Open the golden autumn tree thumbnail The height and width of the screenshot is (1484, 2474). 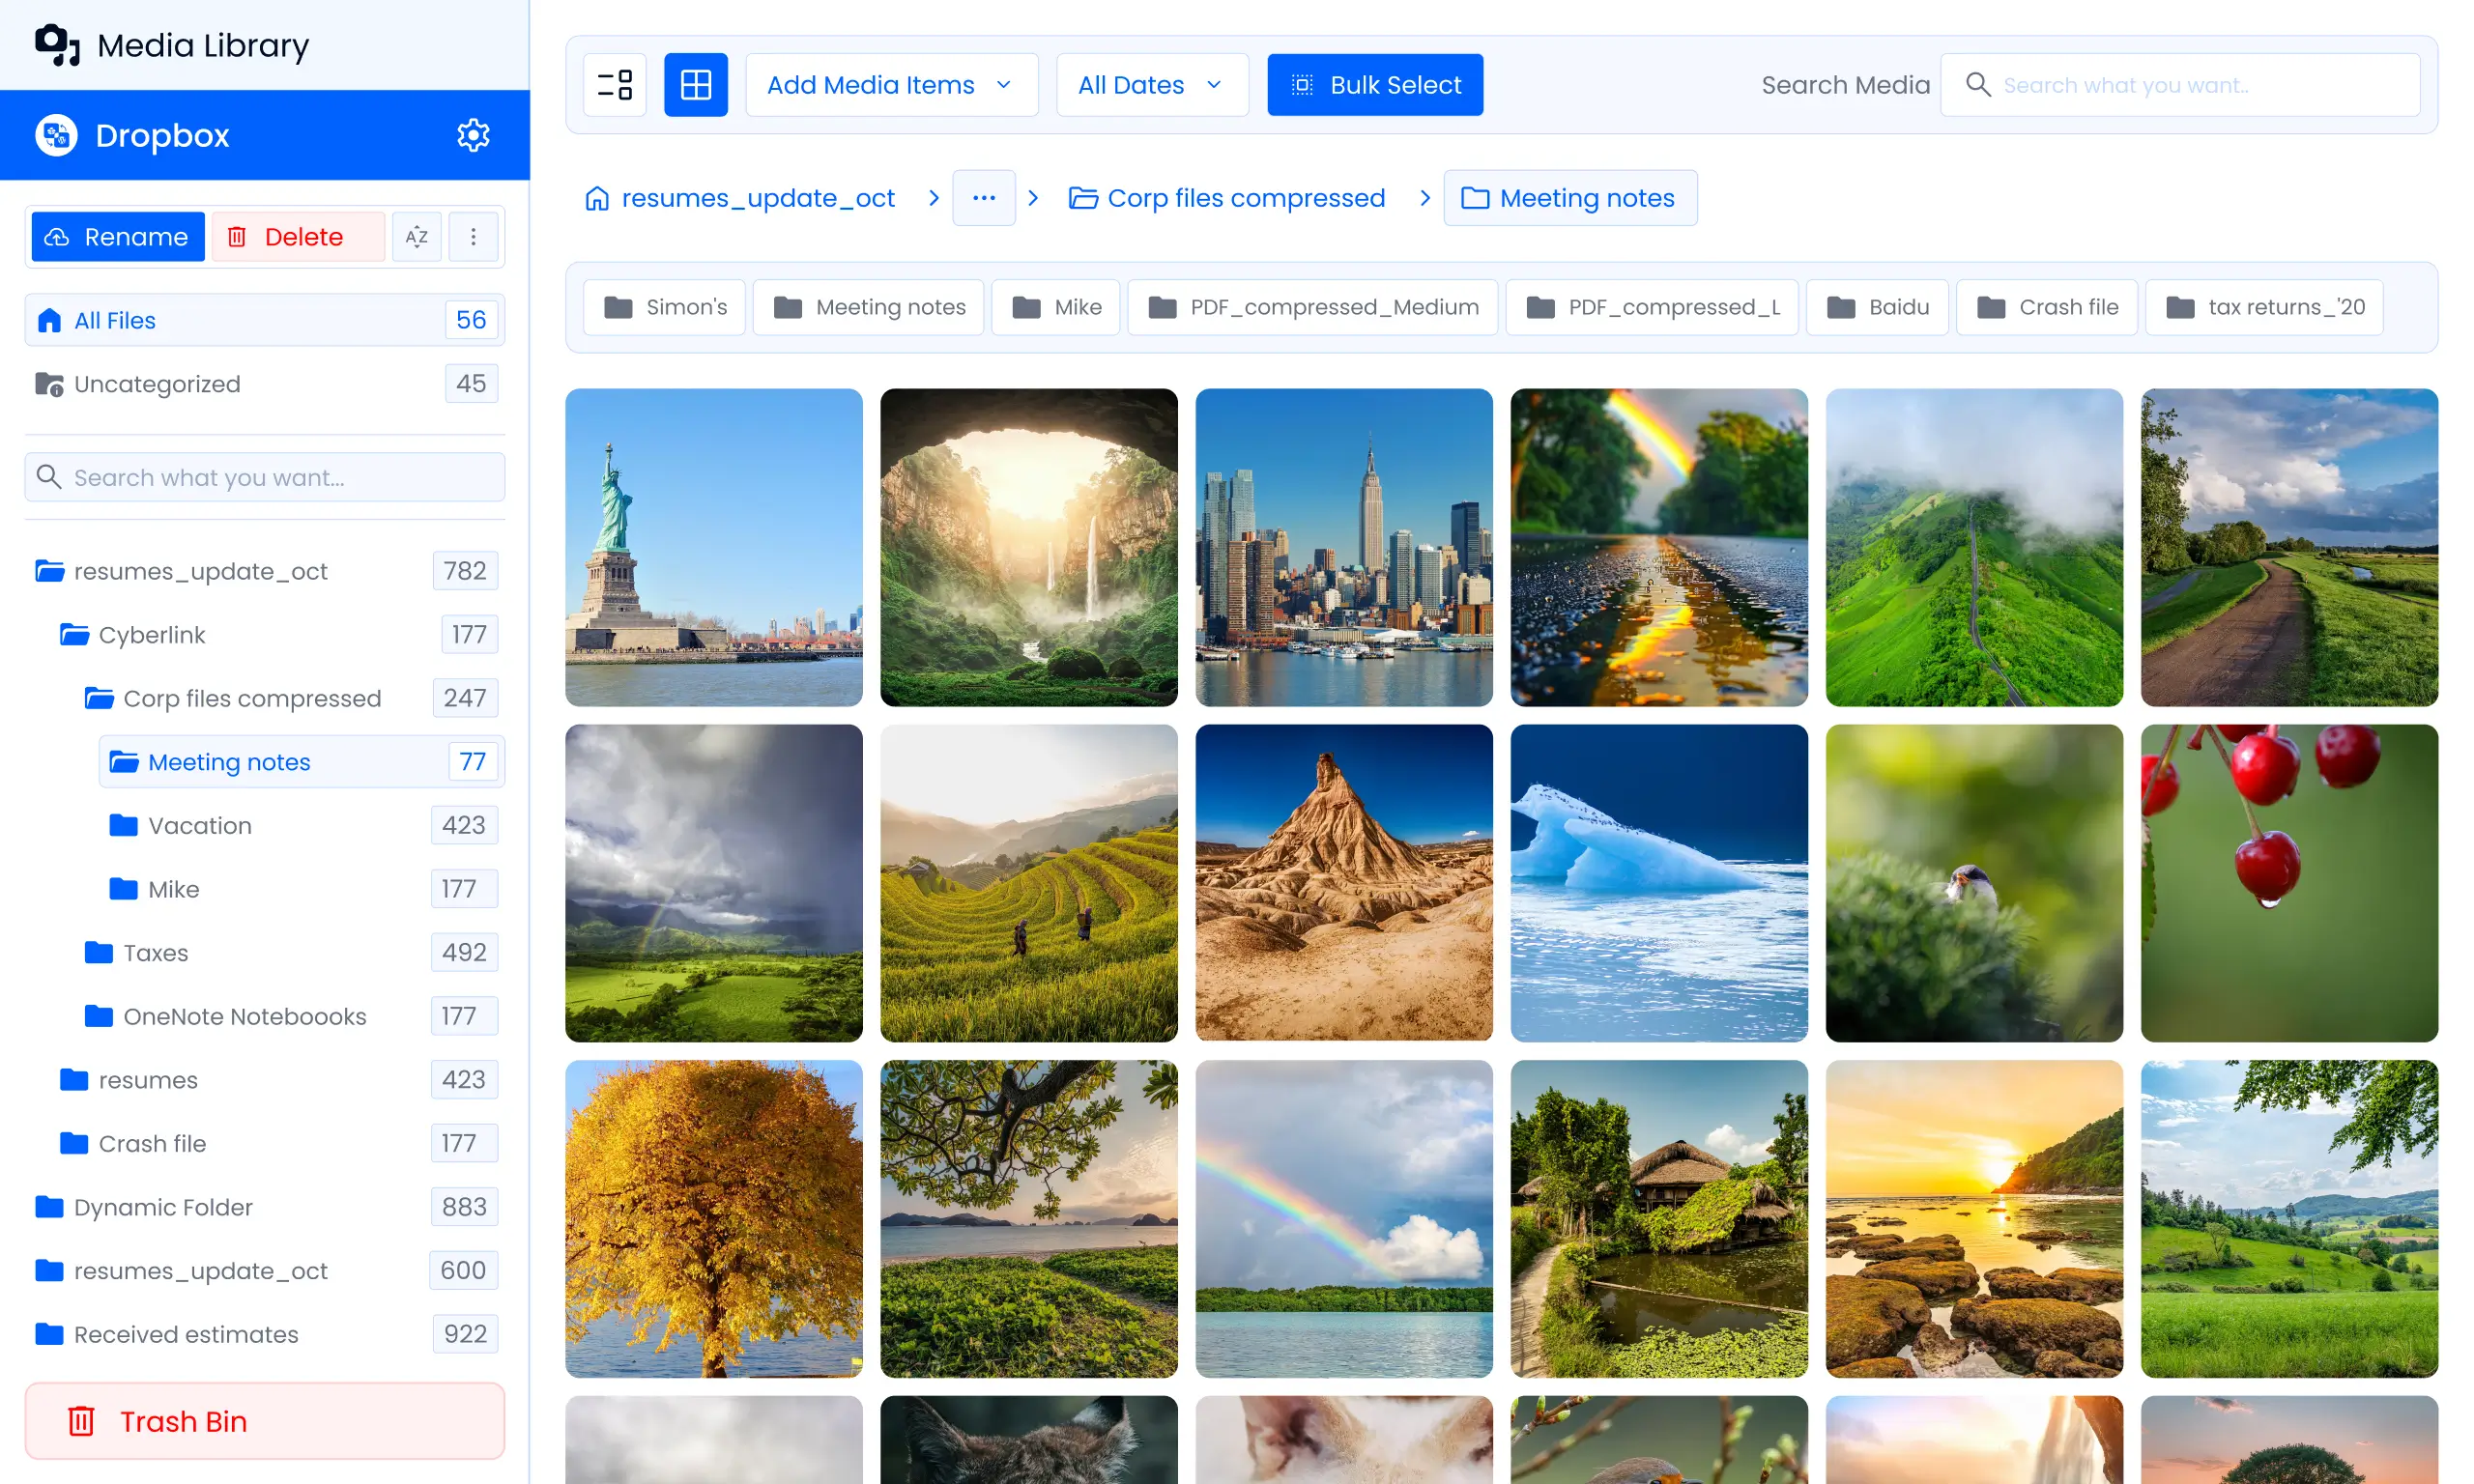point(714,1219)
